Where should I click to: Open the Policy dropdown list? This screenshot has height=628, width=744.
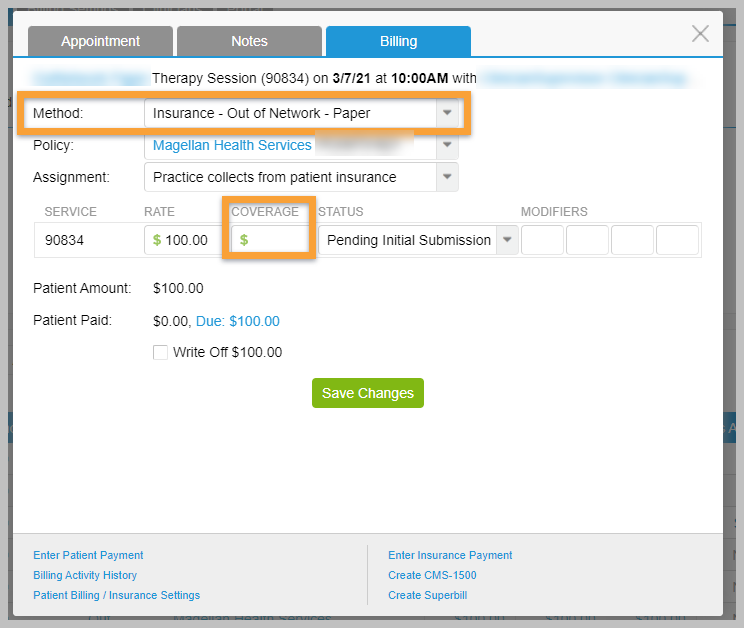[x=447, y=146]
